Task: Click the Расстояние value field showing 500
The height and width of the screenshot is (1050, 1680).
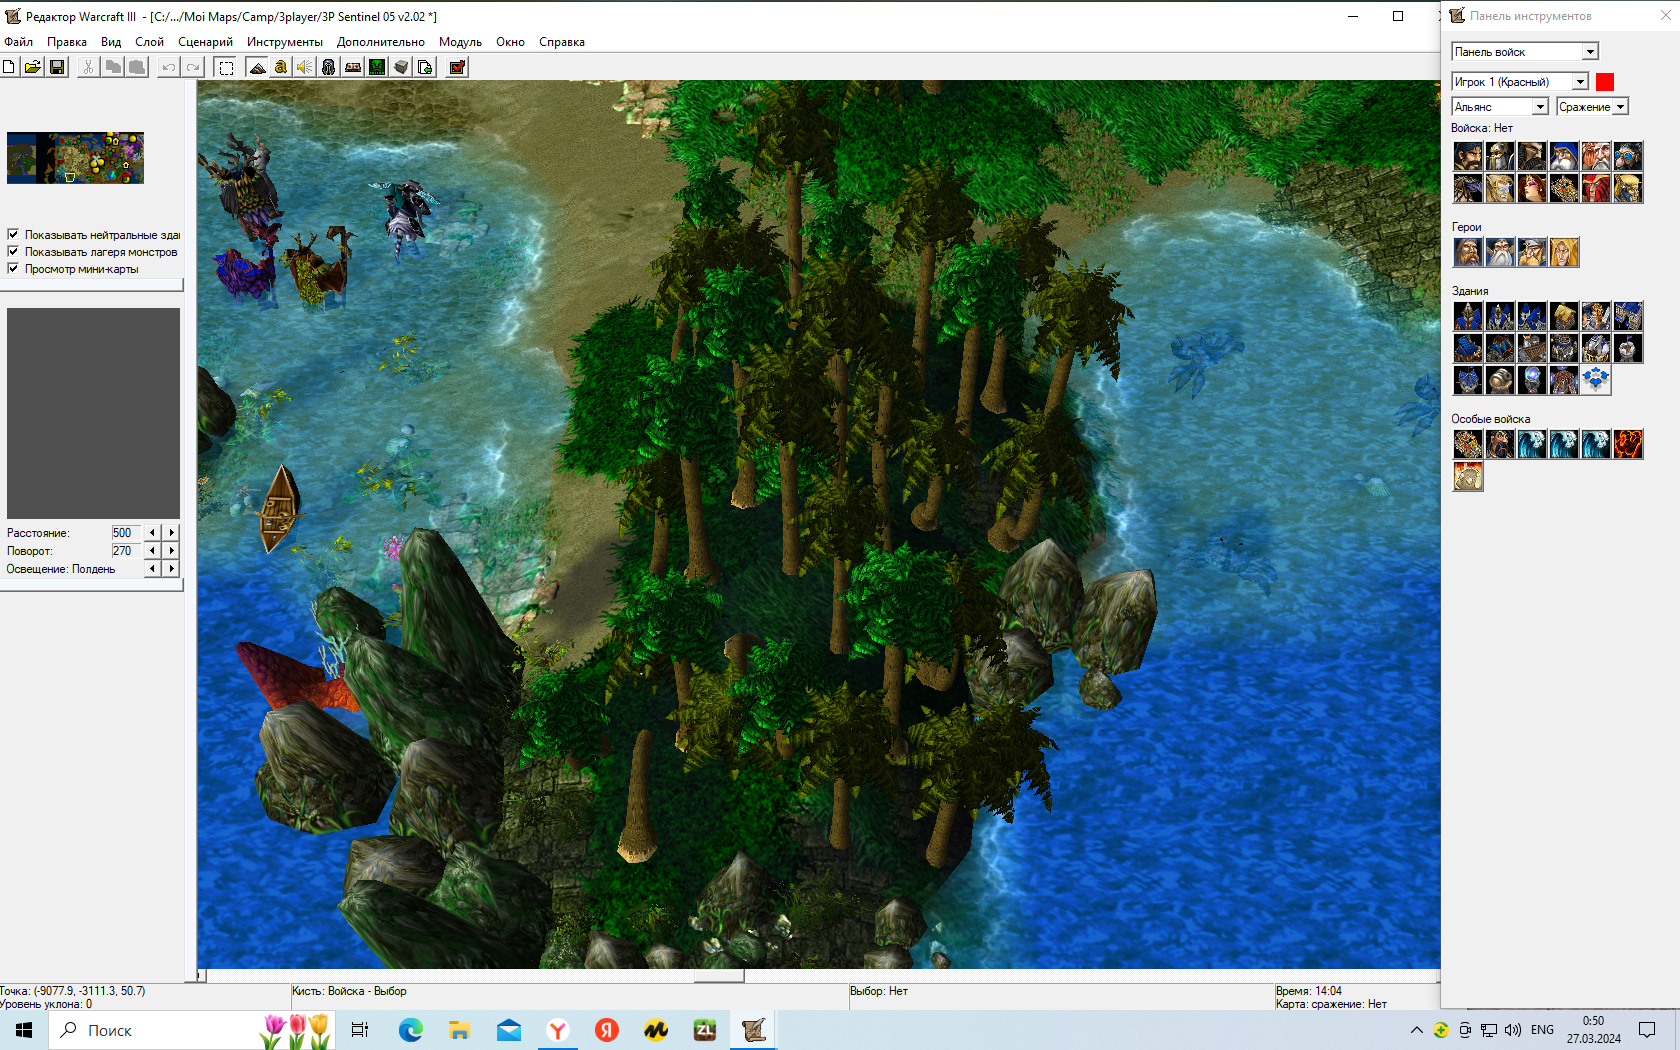Action: (126, 533)
